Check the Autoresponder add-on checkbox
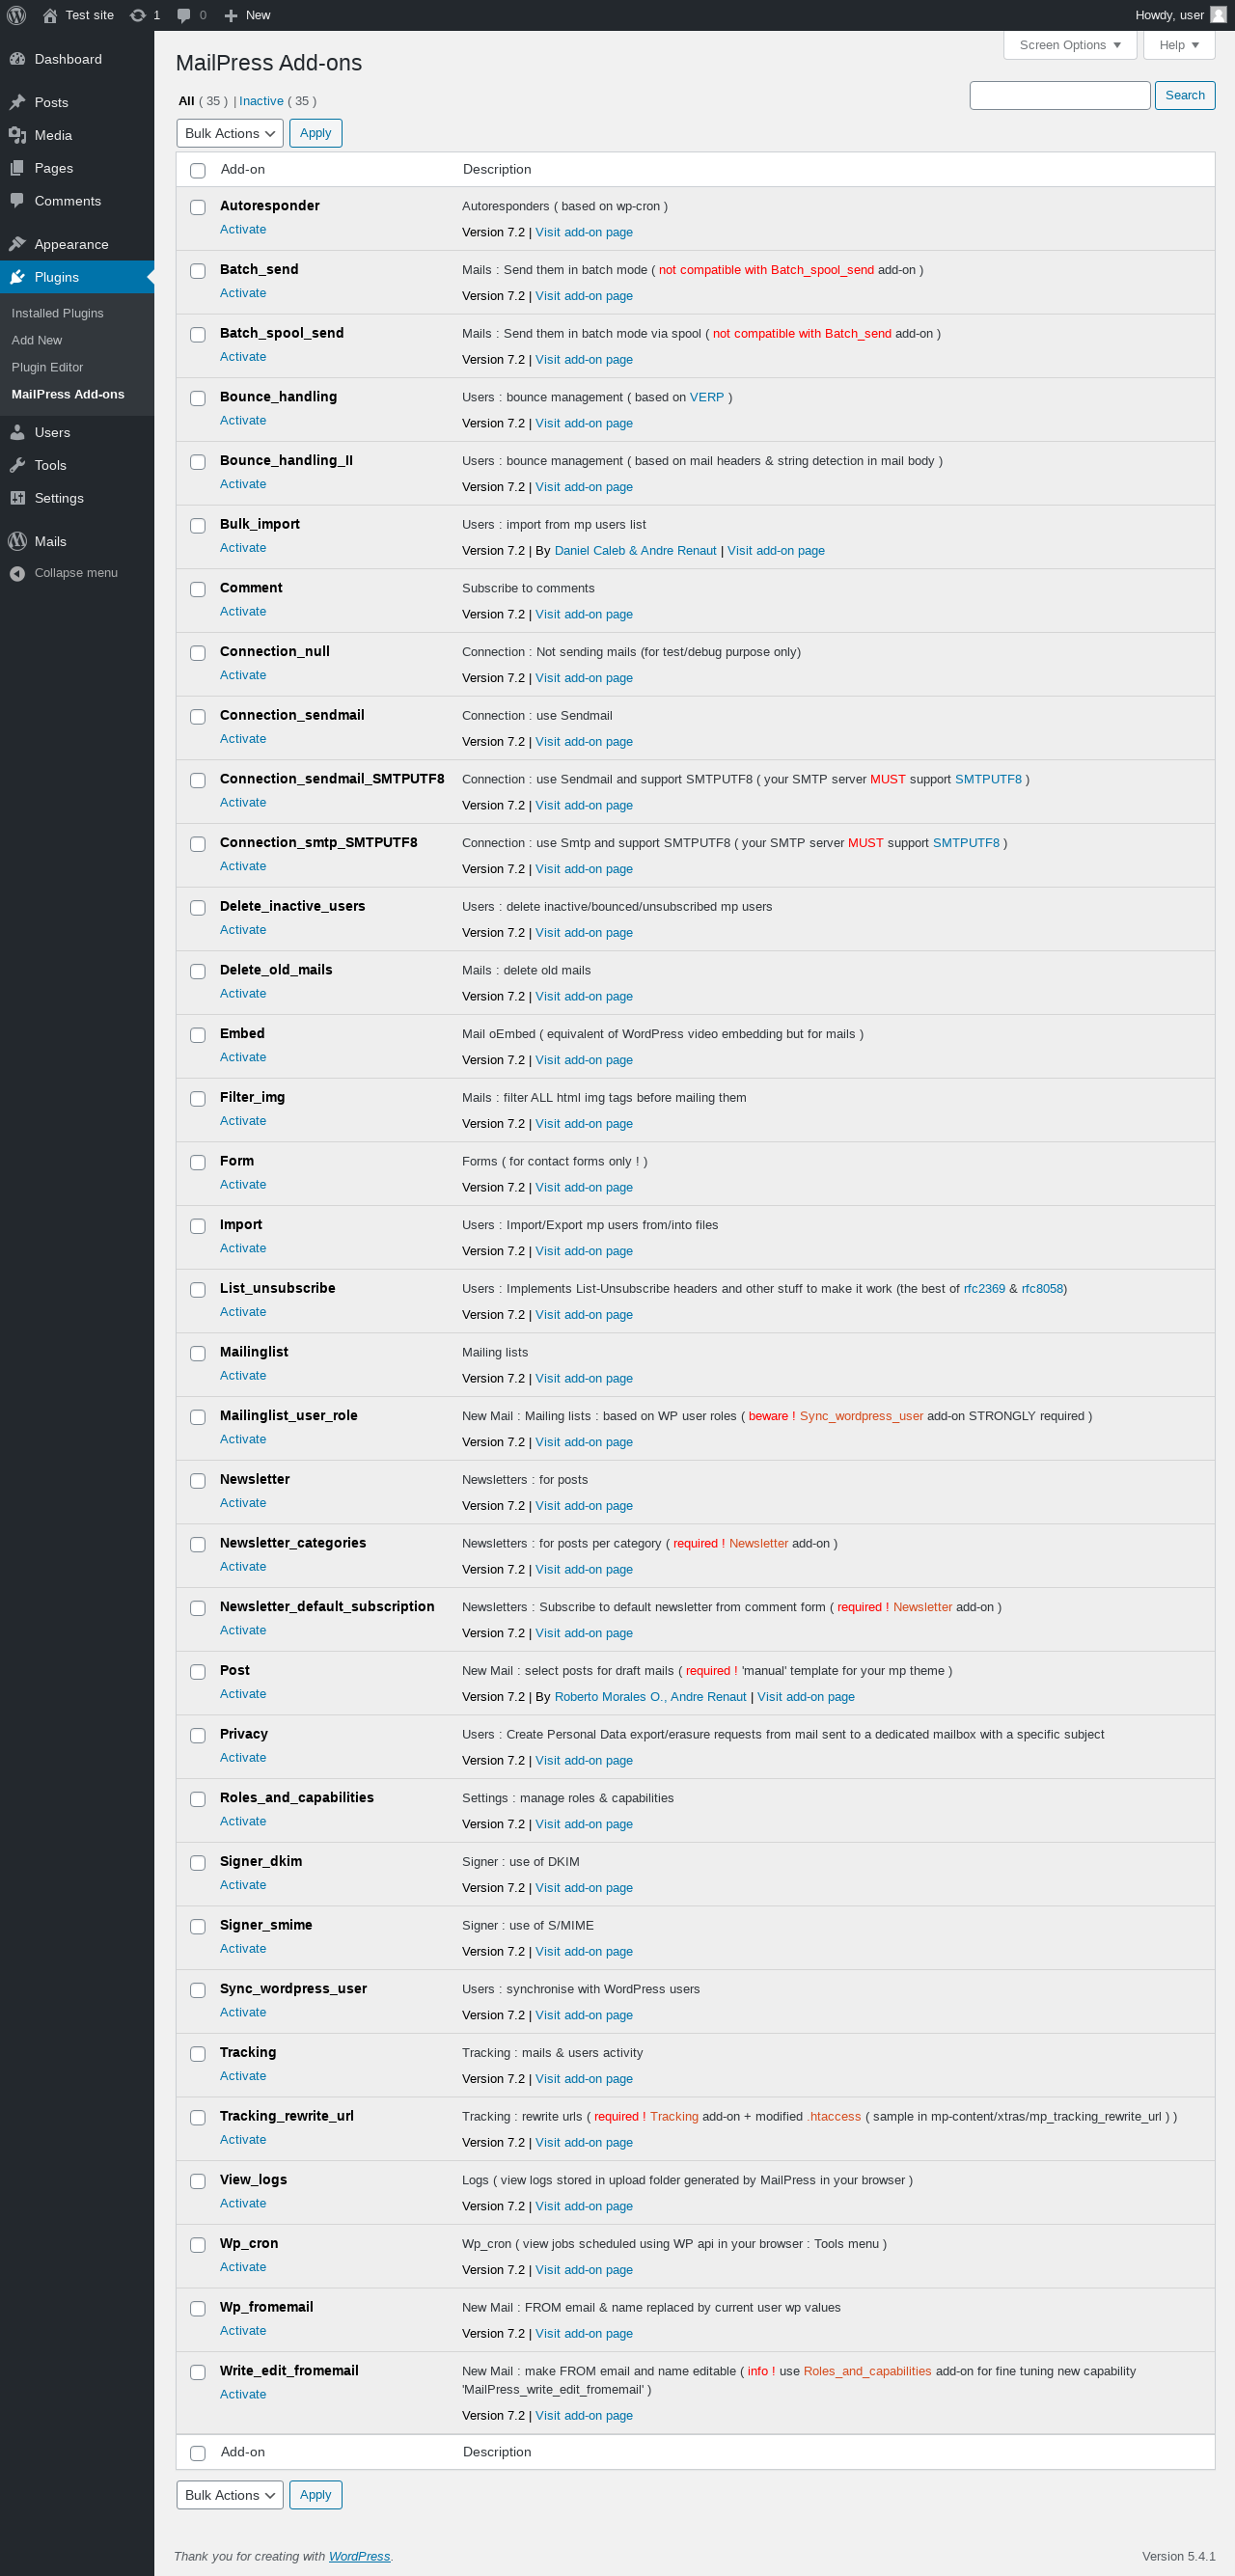Image resolution: width=1235 pixels, height=2576 pixels. (198, 207)
